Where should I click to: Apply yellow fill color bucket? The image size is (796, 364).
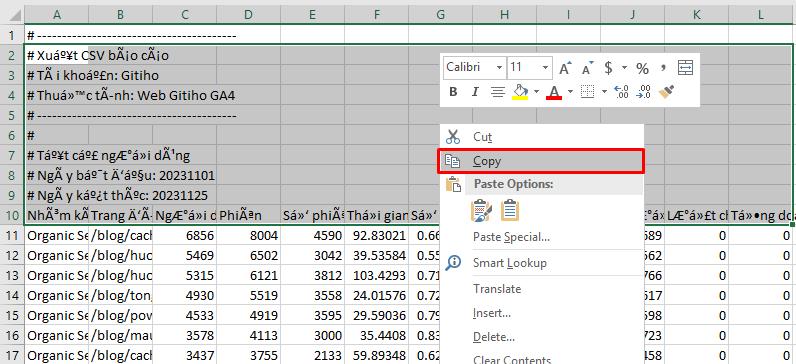pyautogui.click(x=520, y=92)
